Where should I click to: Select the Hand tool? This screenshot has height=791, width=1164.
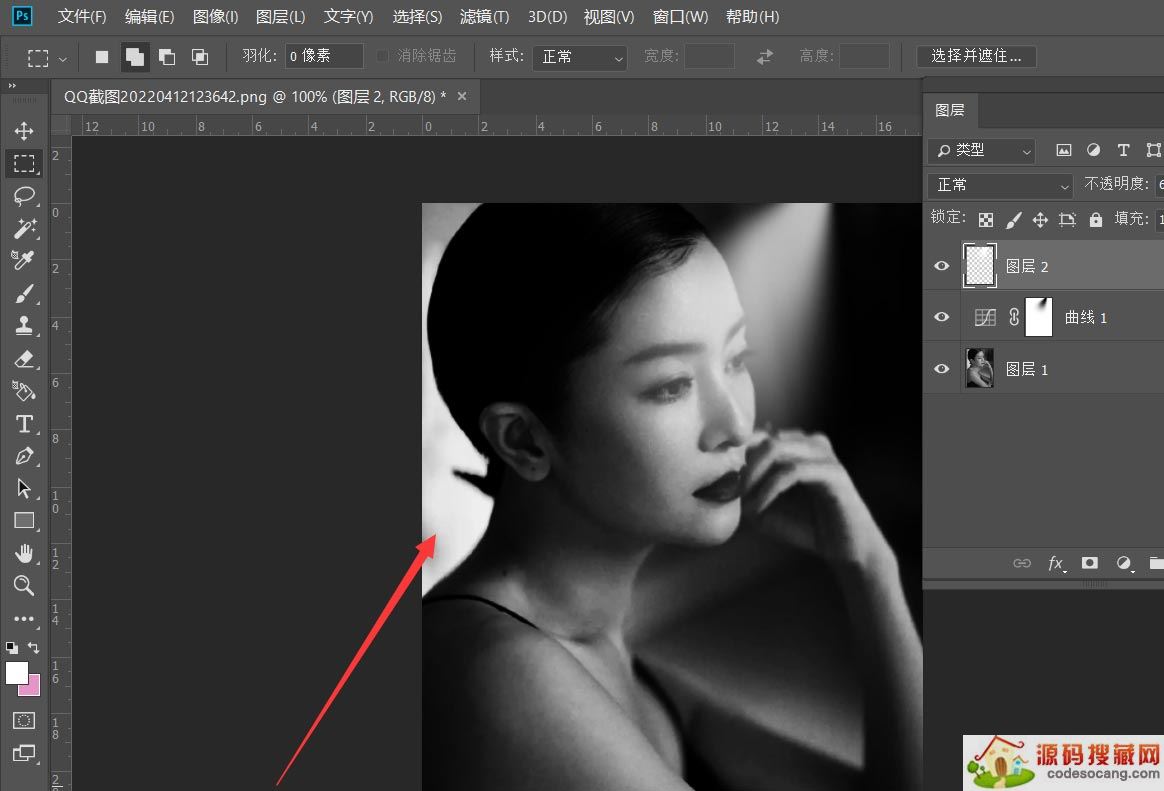[24, 553]
